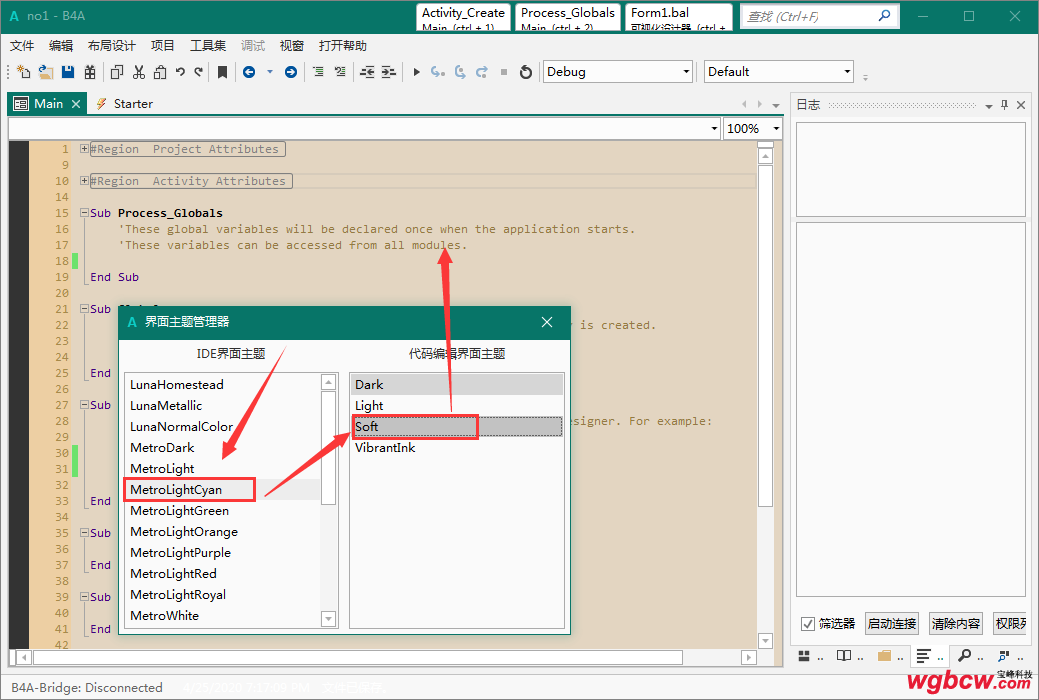Close the 界面主题管理器 dialog
This screenshot has height=700, width=1039.
pyautogui.click(x=547, y=322)
